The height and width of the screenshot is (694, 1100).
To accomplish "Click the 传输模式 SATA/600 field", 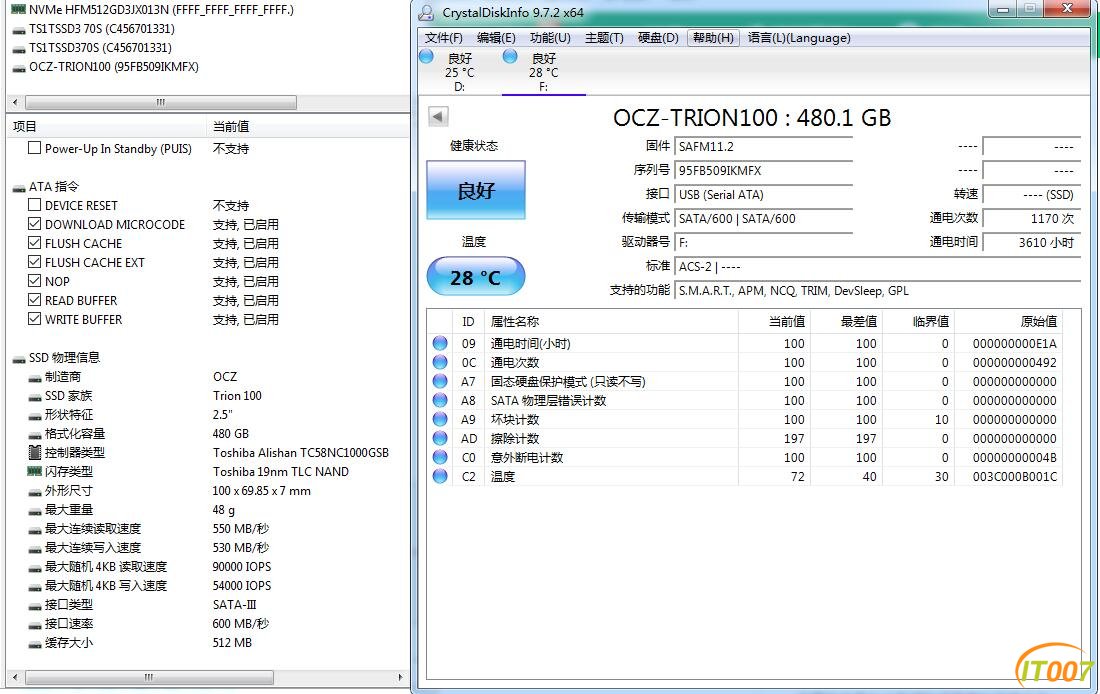I will tap(763, 218).
